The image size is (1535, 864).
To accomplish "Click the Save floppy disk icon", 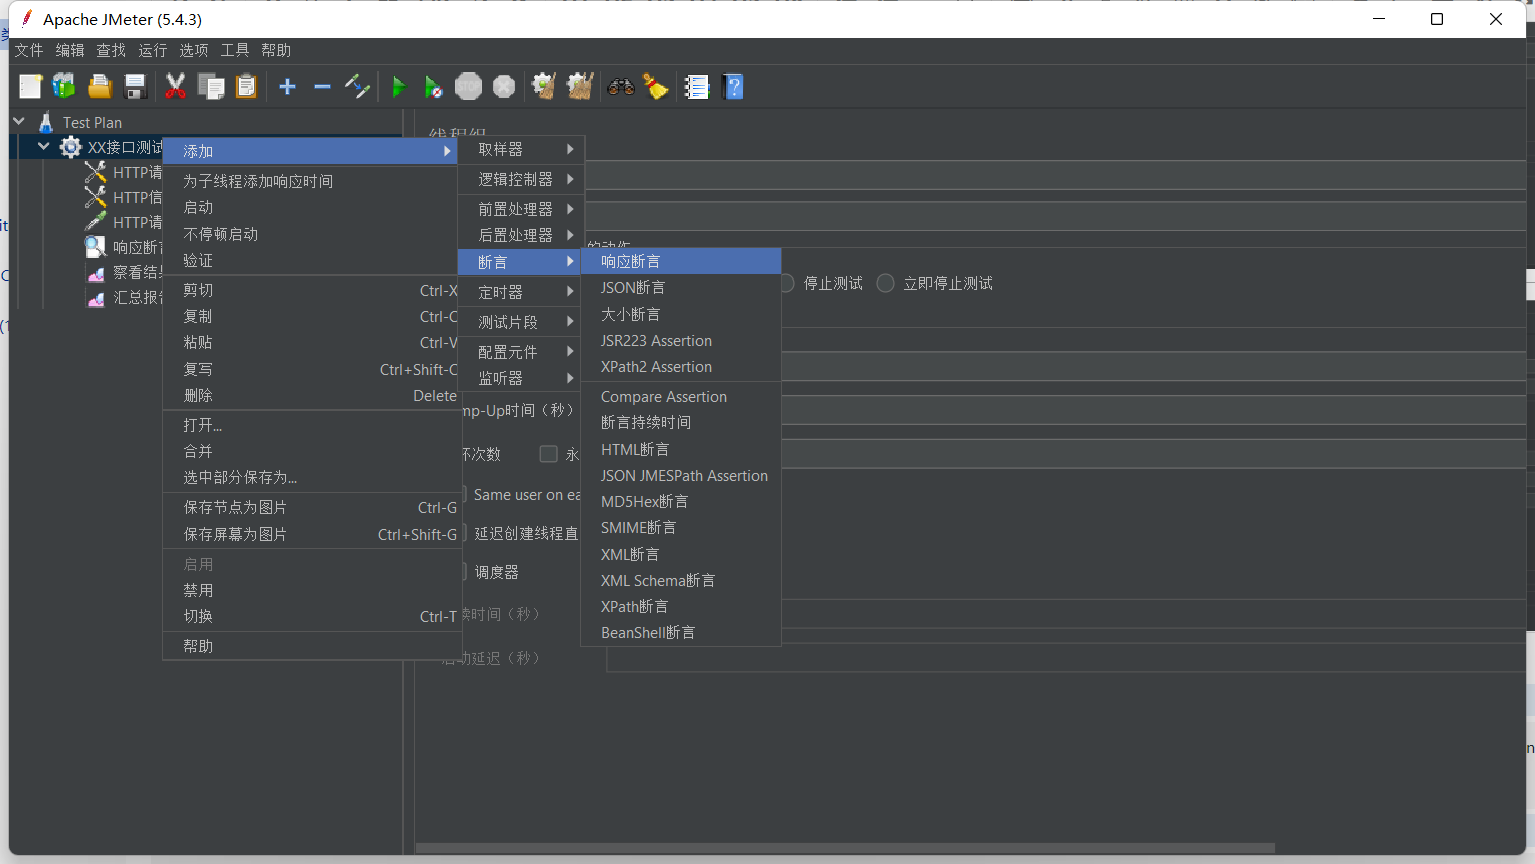I will tap(135, 87).
